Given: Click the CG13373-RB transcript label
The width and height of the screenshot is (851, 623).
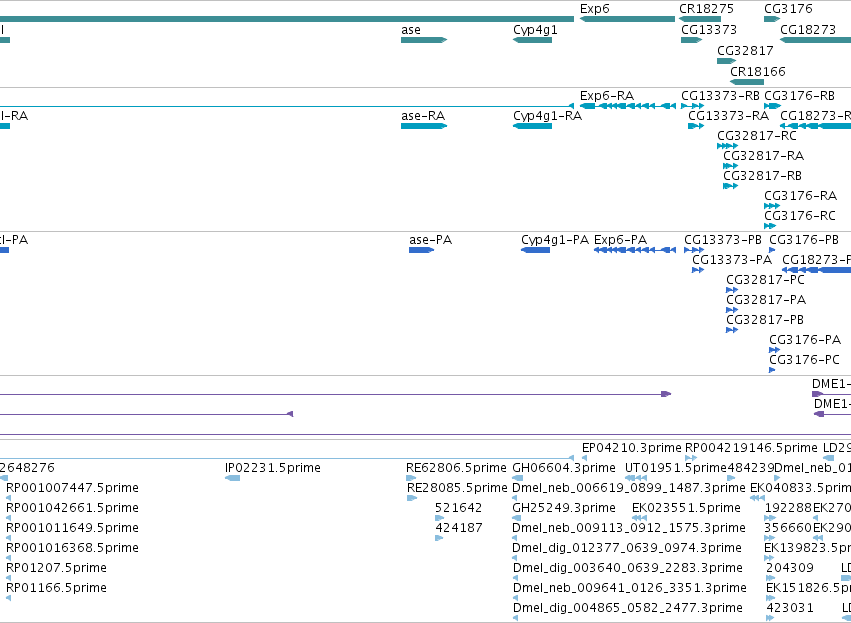Looking at the screenshot, I should [720, 96].
